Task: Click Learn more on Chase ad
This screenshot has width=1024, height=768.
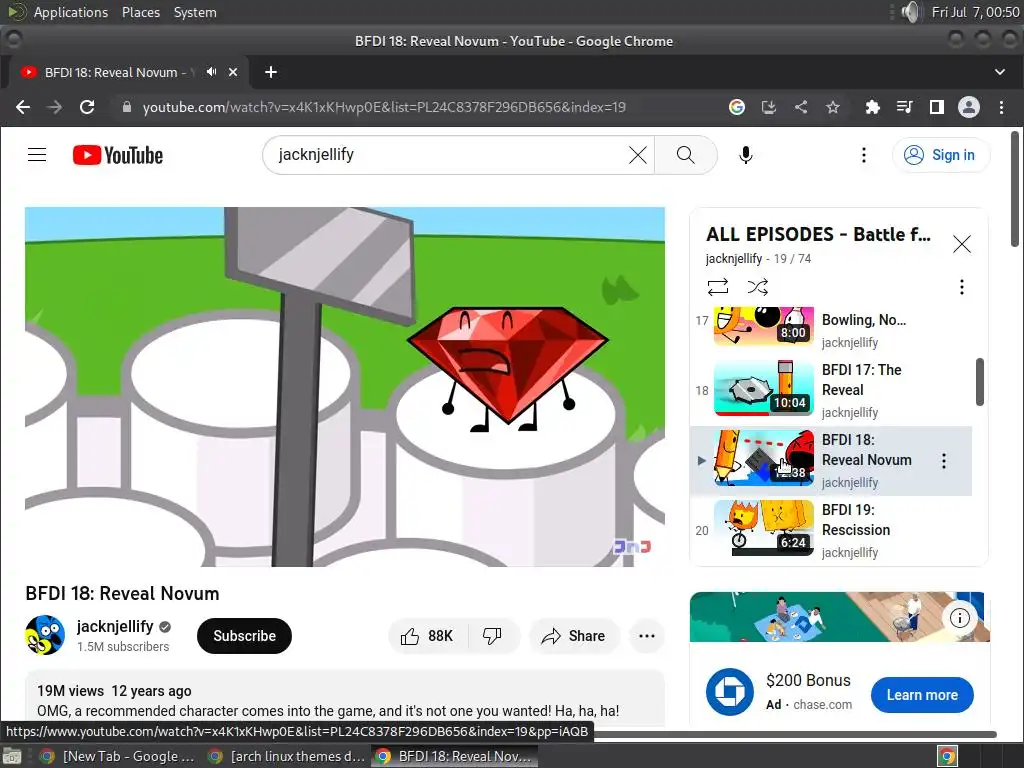Action: coord(921,695)
